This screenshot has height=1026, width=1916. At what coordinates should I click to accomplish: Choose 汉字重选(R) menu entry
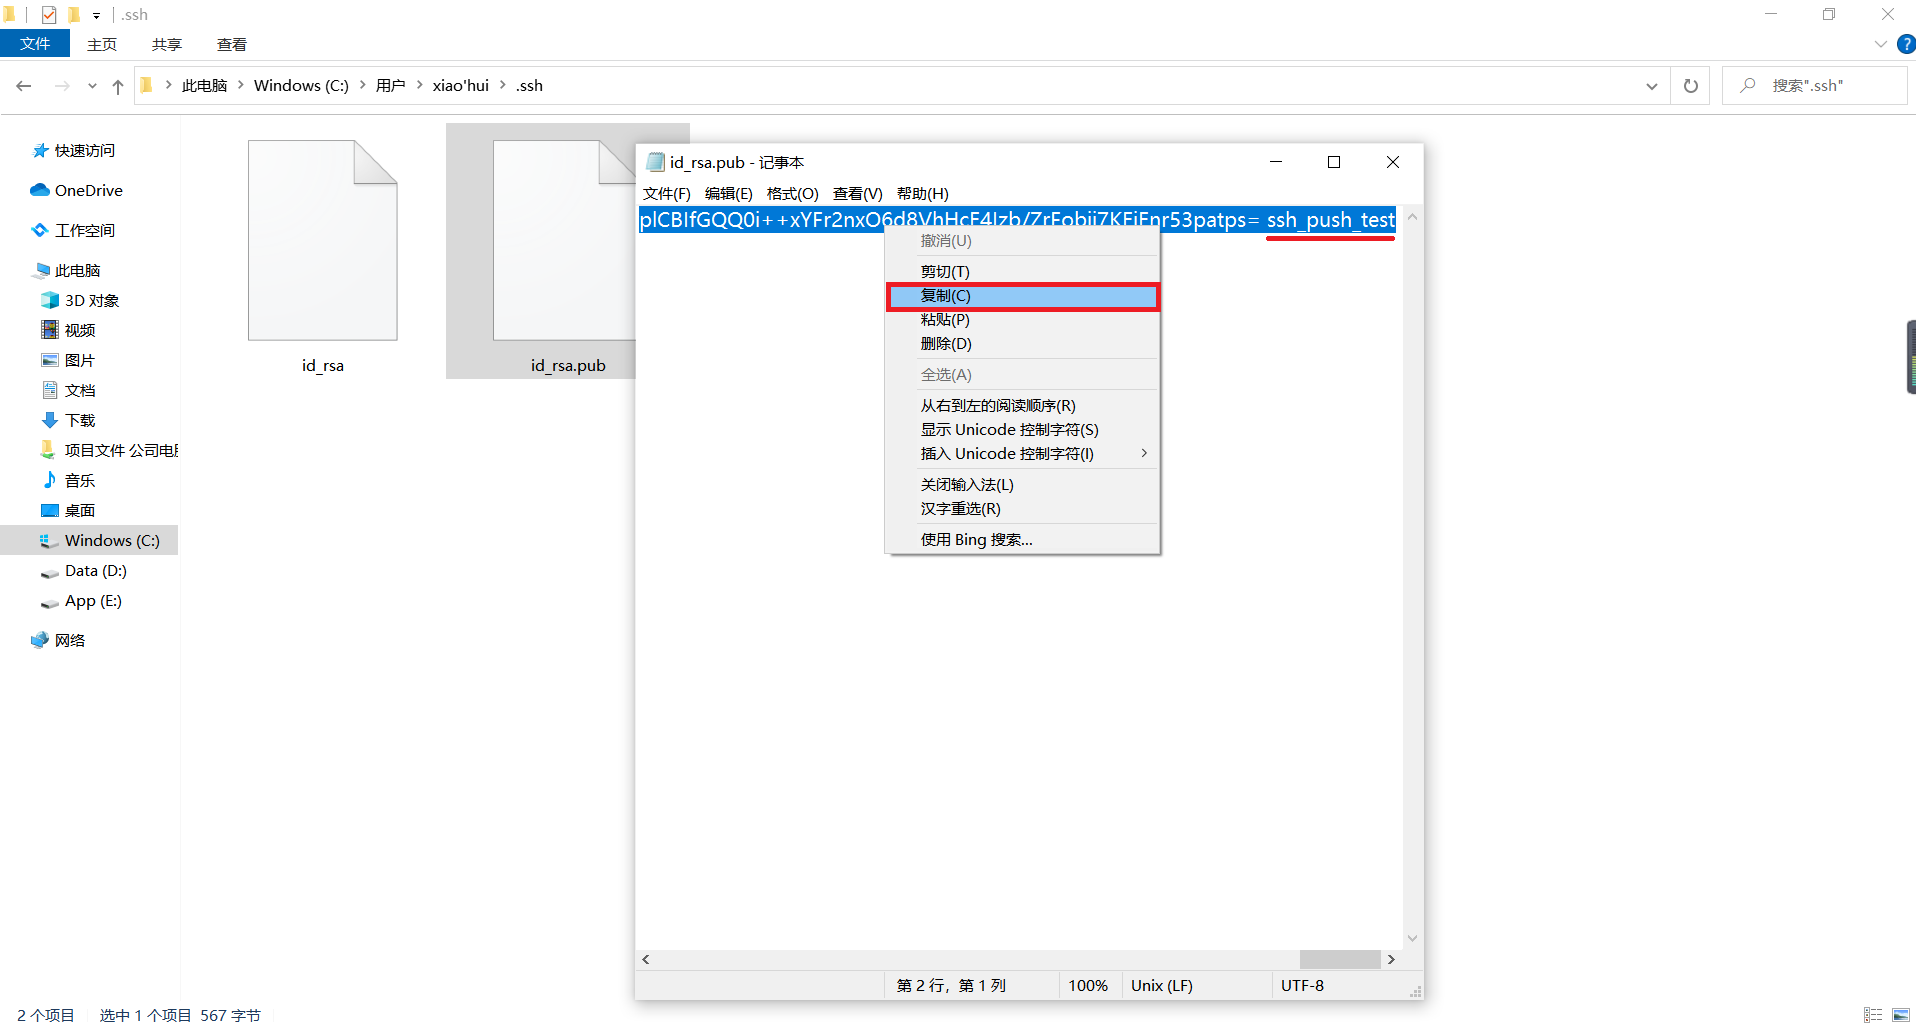pos(1023,509)
